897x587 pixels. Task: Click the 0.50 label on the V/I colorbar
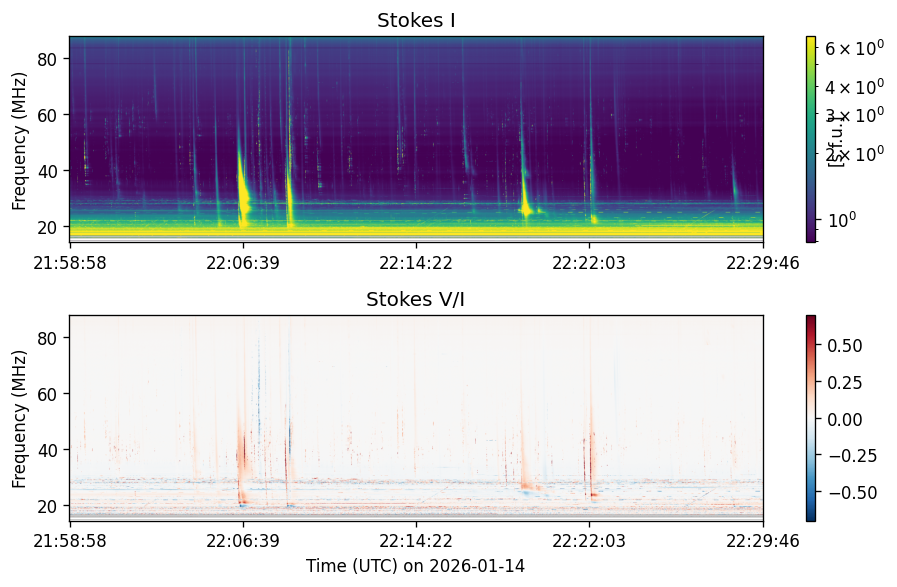click(844, 346)
